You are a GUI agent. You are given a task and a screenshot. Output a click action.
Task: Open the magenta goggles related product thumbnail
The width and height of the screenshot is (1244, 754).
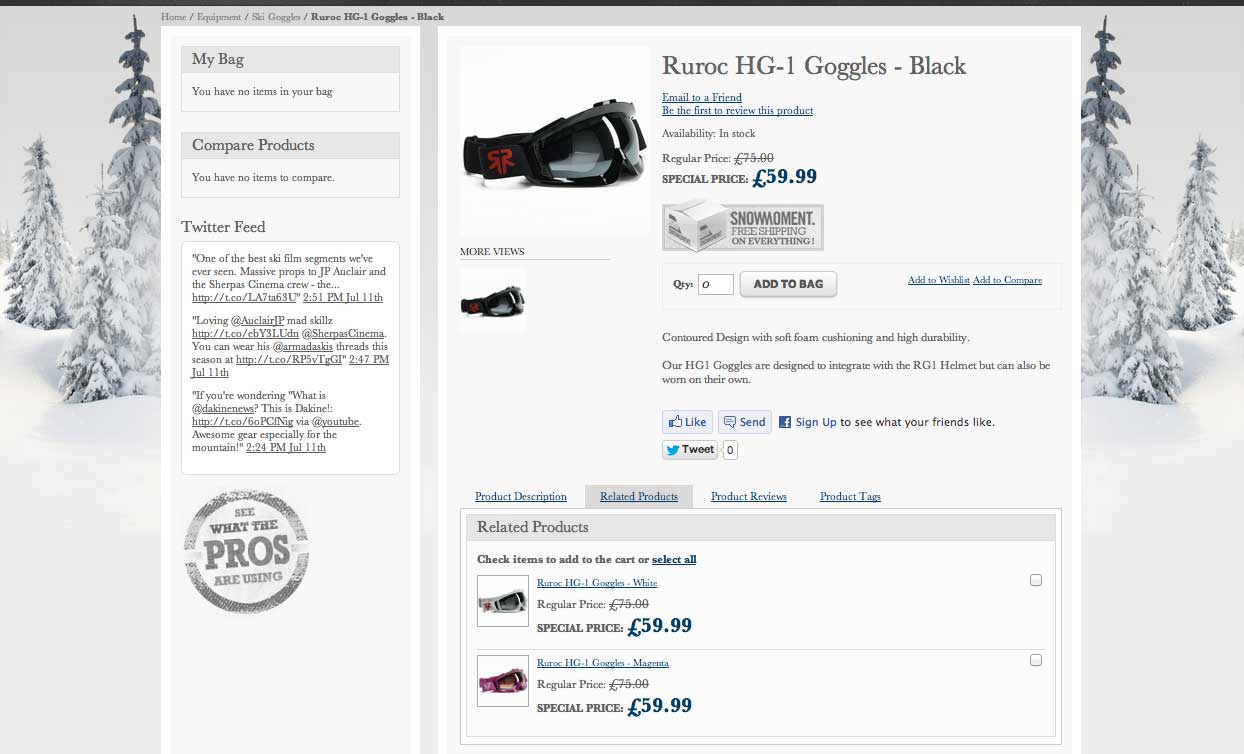point(502,681)
